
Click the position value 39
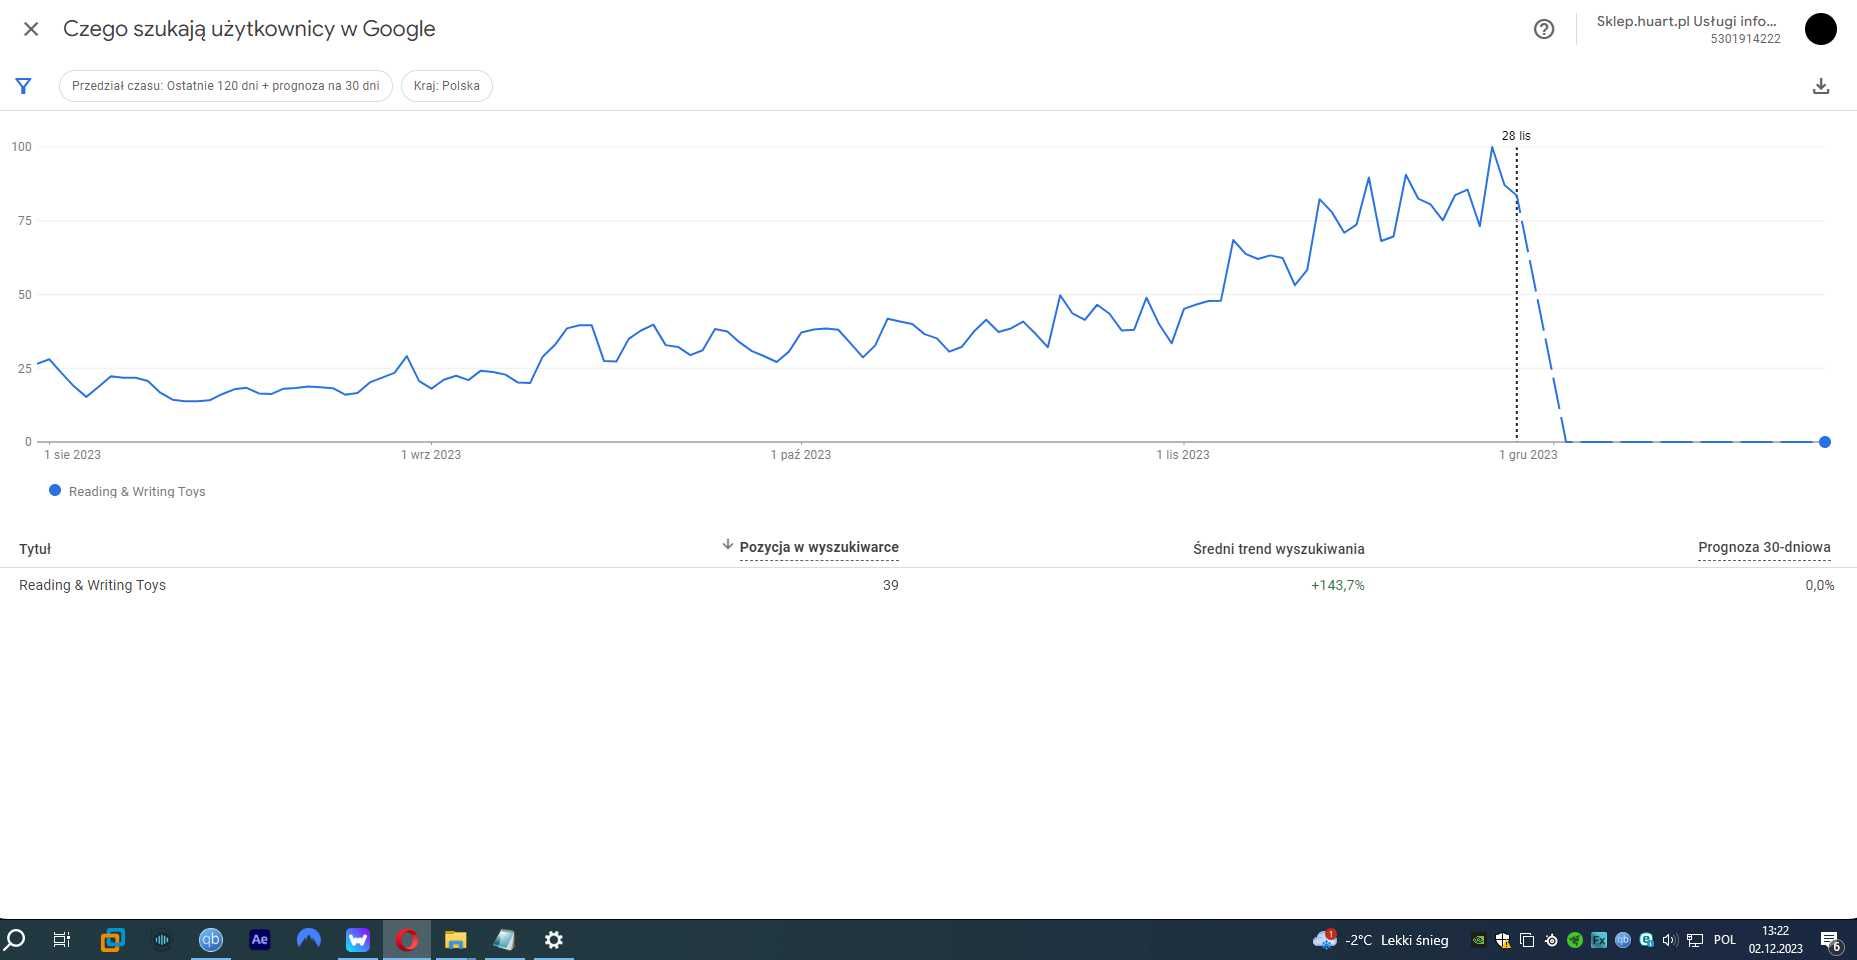[891, 585]
